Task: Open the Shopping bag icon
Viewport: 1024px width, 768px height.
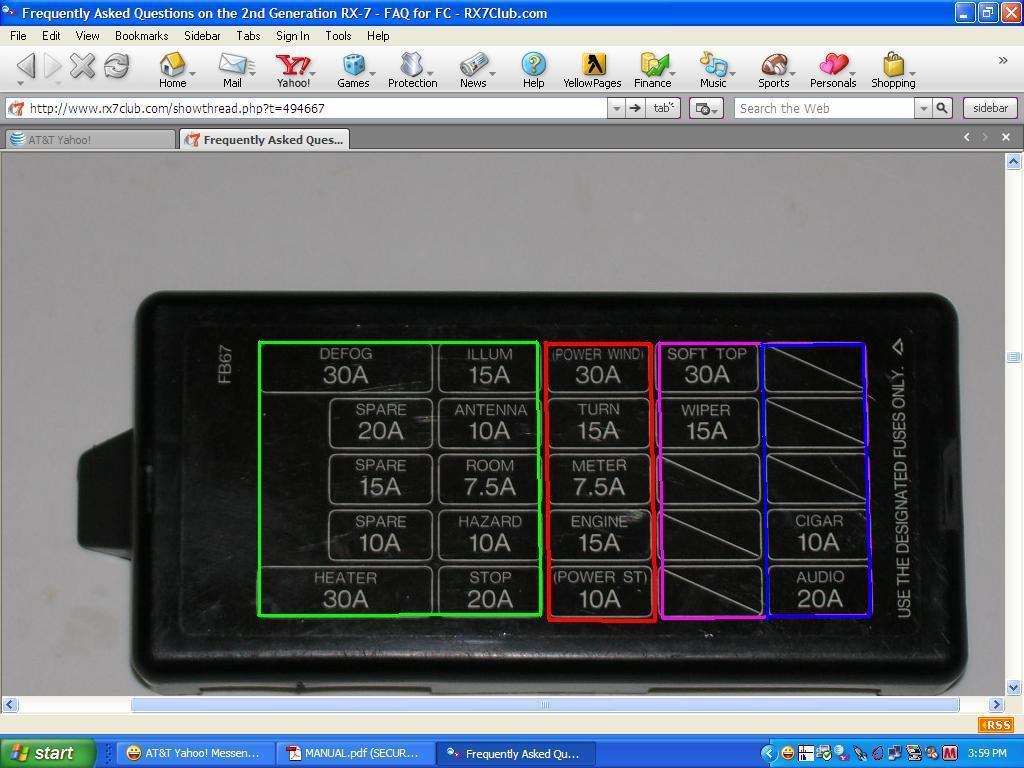Action: point(893,65)
